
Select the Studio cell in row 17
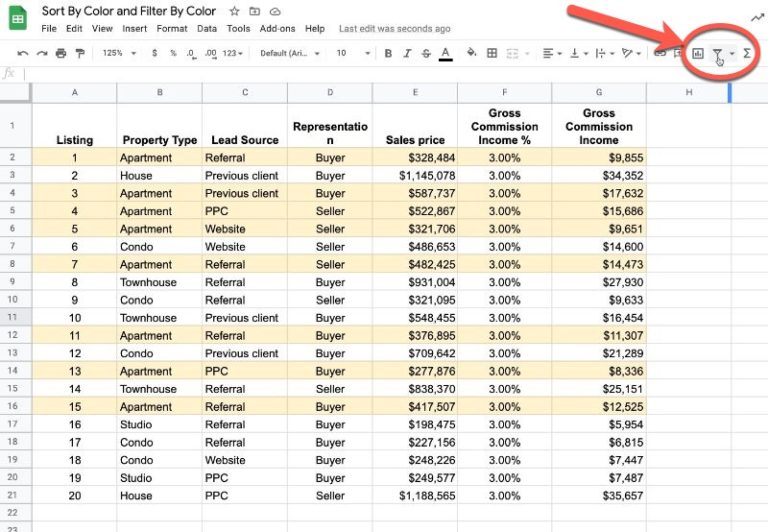[x=159, y=424]
